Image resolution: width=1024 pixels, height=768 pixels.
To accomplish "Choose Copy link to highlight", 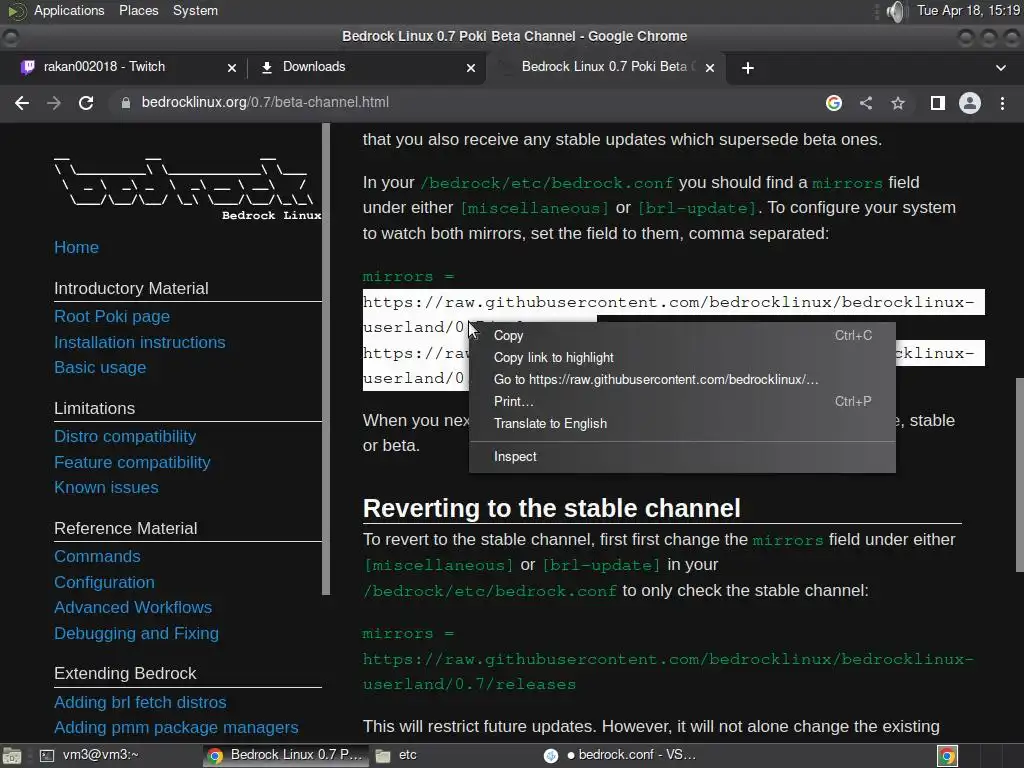I will click(x=682, y=358).
